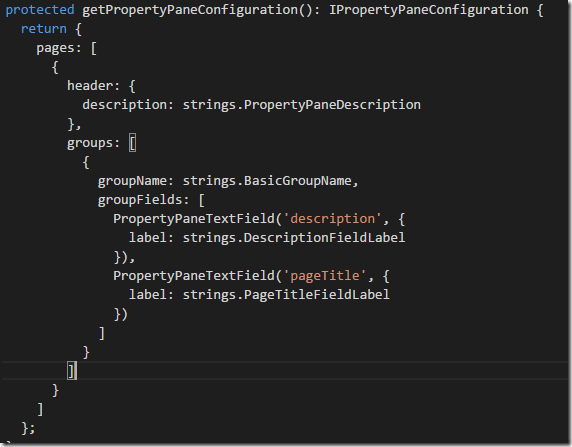
Task: Click the PageTitleFieldLabel identifier
Action: (317, 295)
